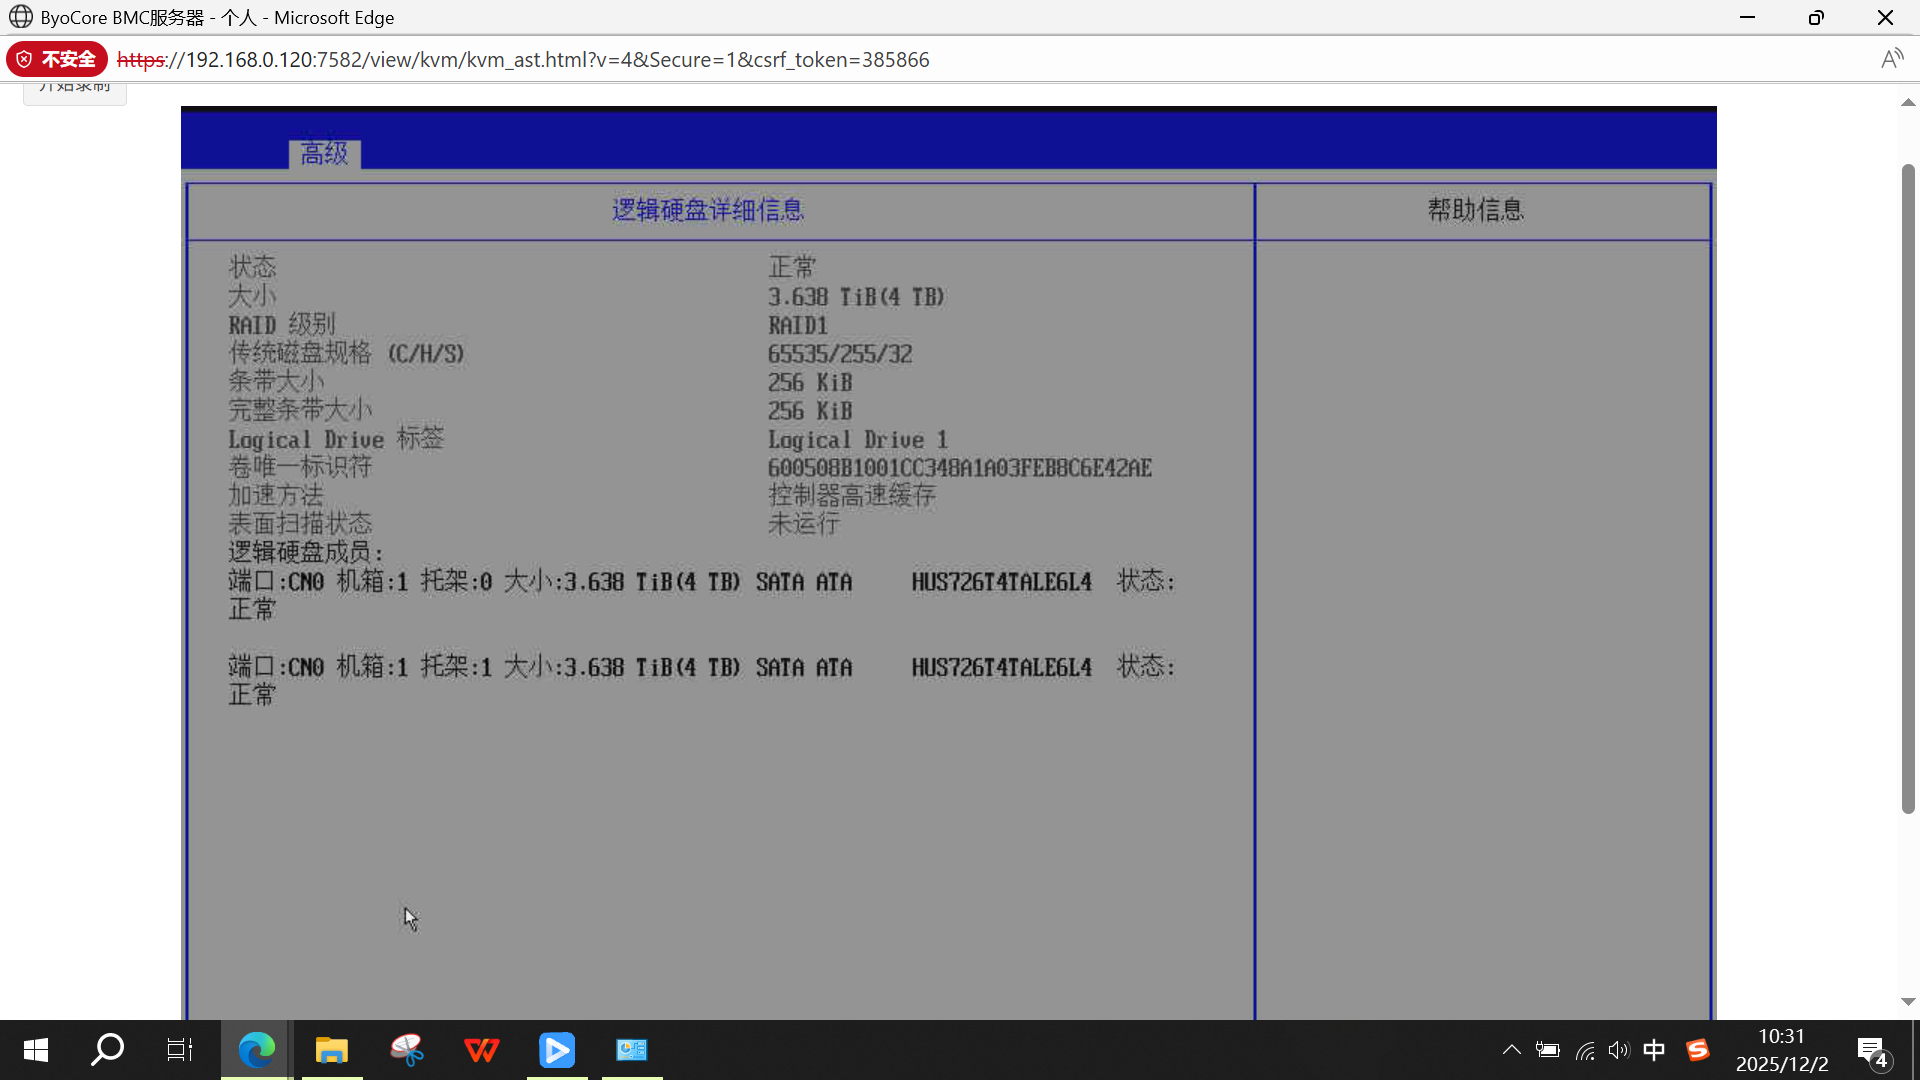Expand hidden system tray icons chevron
This screenshot has width=1920, height=1080.
[1511, 1050]
